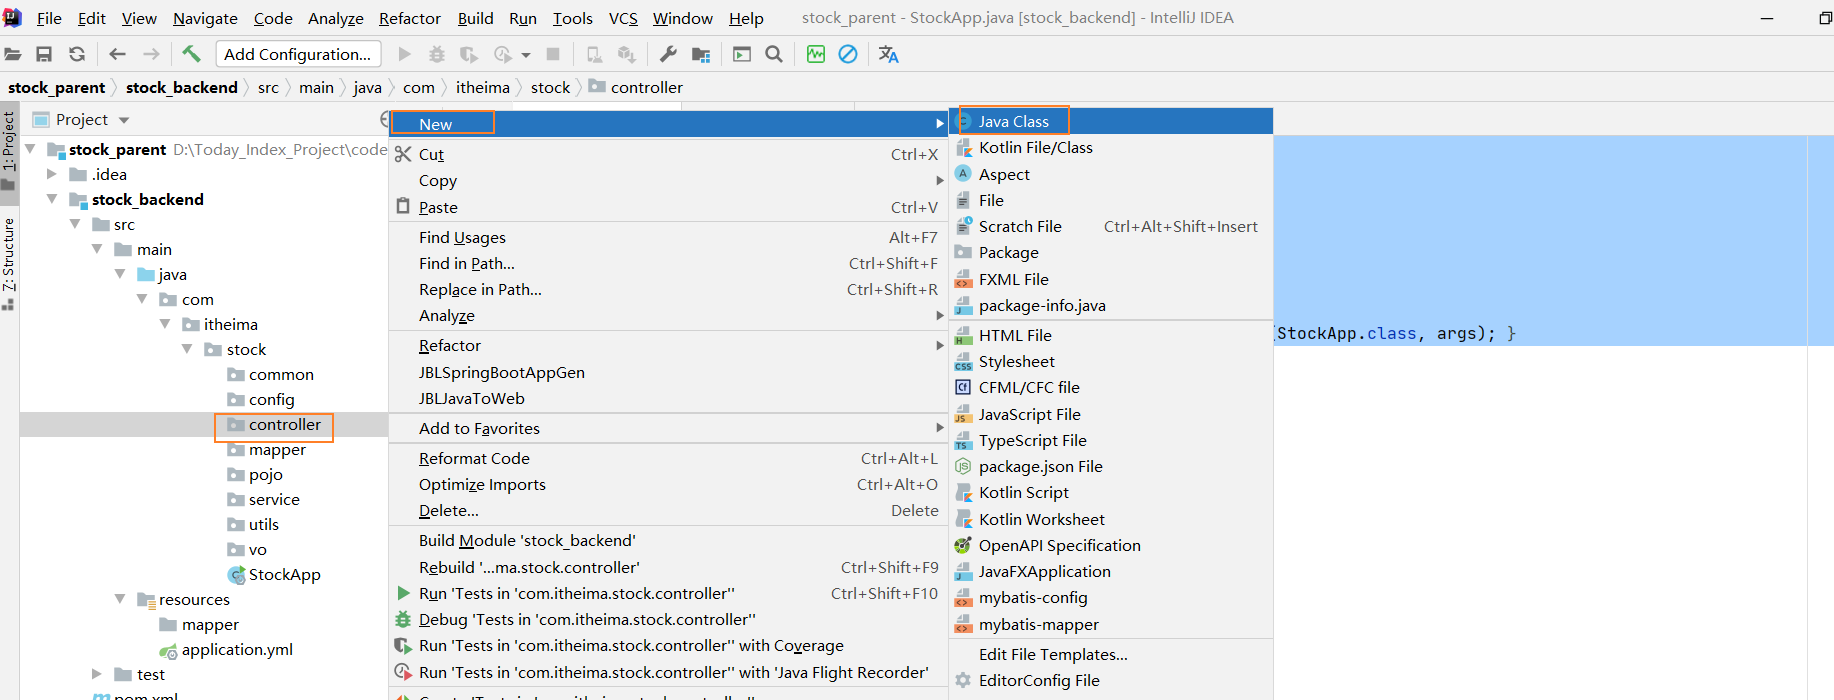Click the Synchronize refresh icon

tap(77, 54)
